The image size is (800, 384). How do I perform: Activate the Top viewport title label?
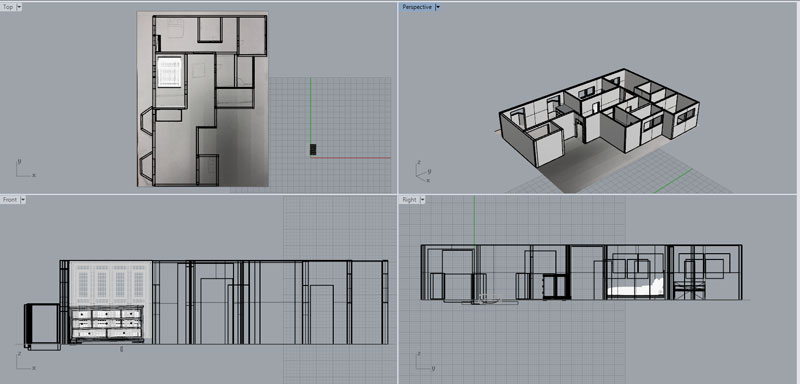pyautogui.click(x=9, y=7)
